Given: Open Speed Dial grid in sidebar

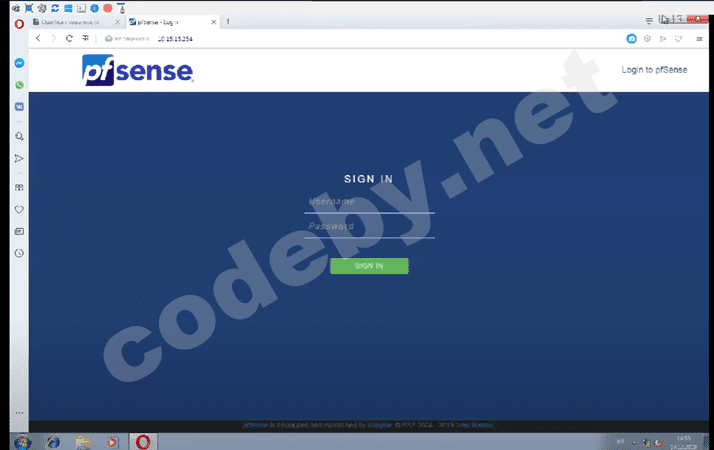Looking at the screenshot, I should [19, 188].
